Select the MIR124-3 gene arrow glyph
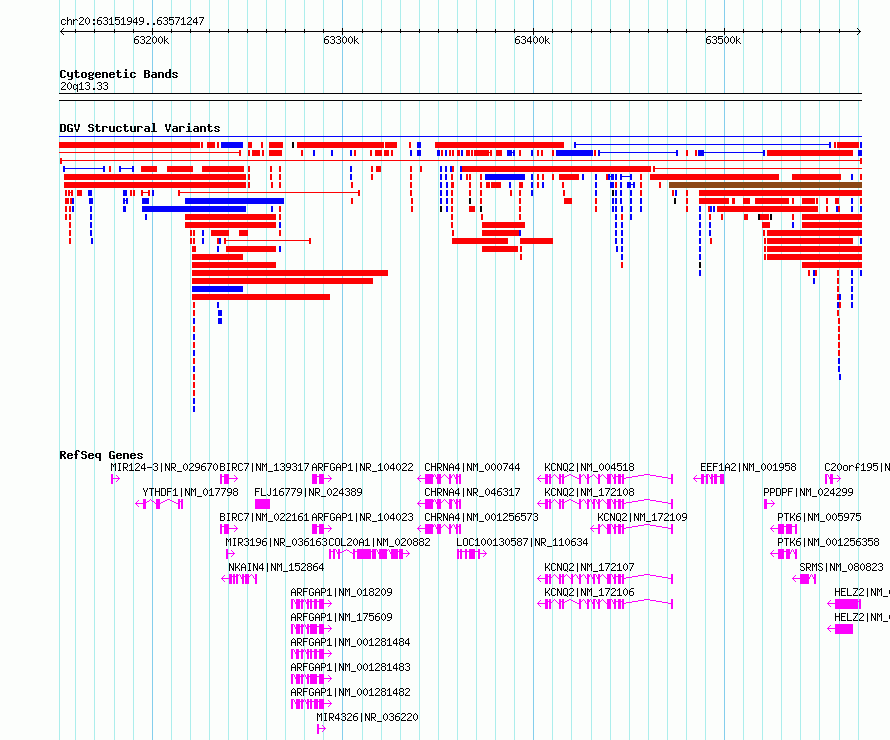890x740 pixels. (115, 479)
